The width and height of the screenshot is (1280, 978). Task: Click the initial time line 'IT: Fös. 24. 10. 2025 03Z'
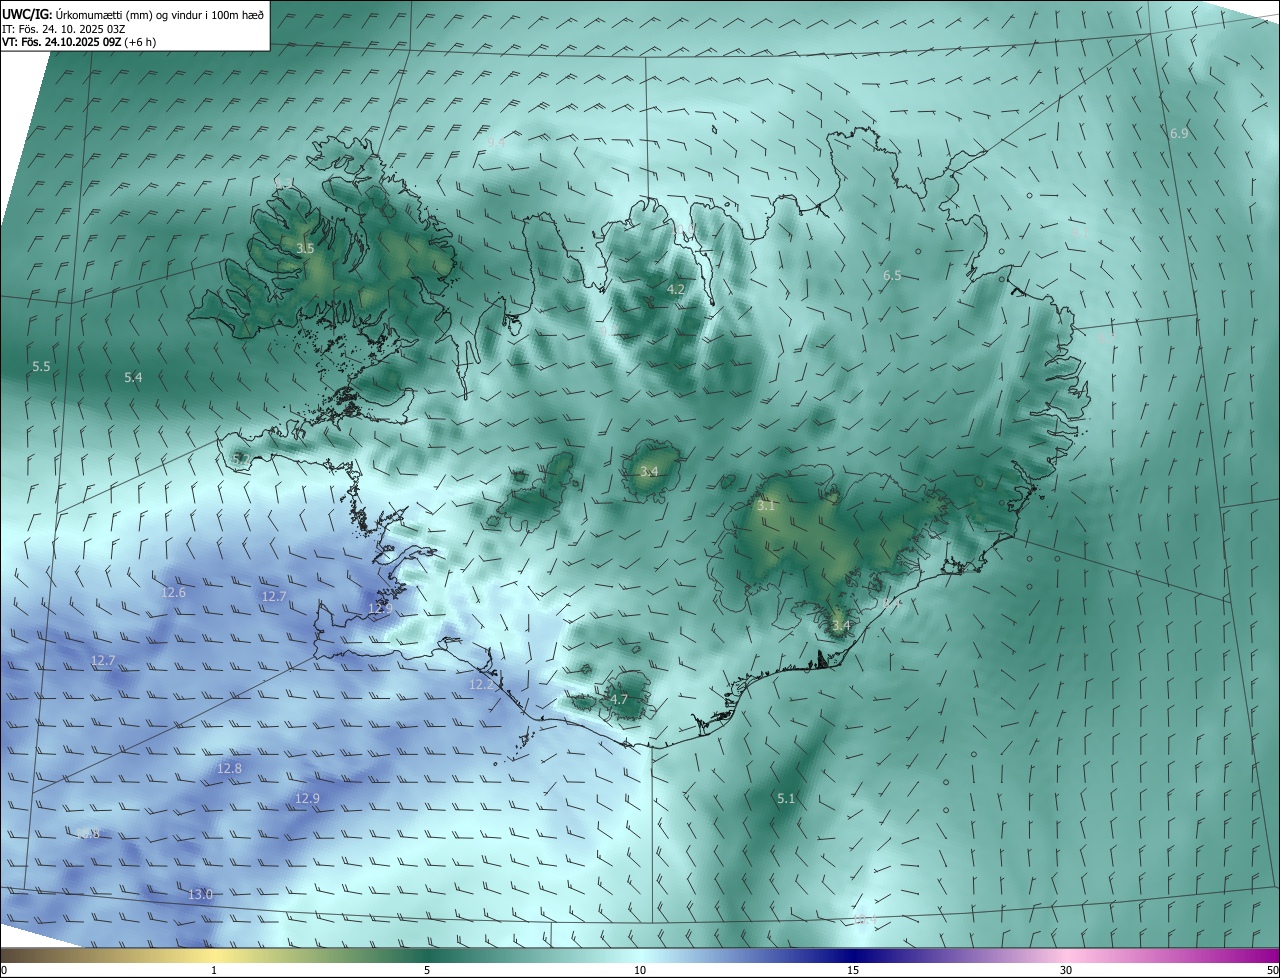[x=62, y=28]
